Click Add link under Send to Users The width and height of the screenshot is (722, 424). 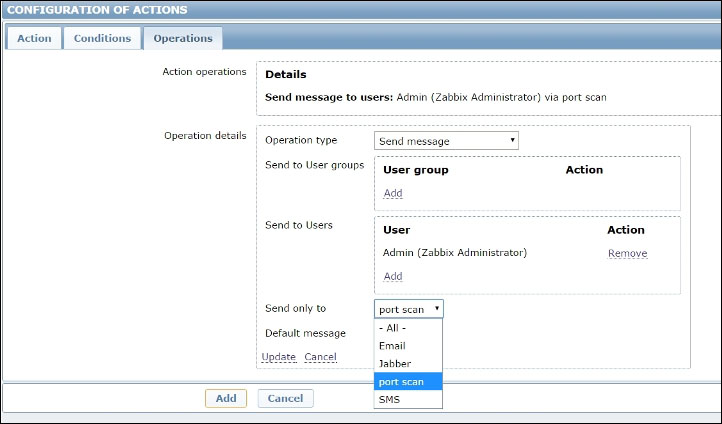tap(393, 276)
